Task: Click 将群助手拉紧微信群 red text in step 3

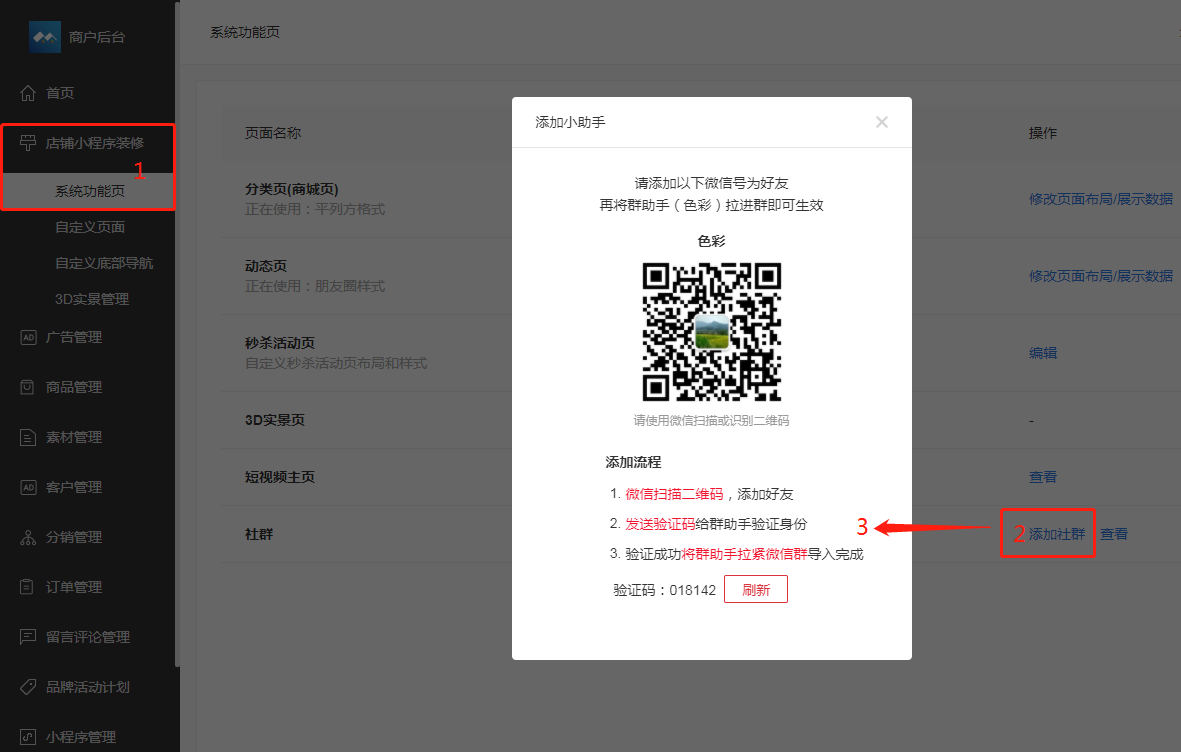Action: [744, 554]
